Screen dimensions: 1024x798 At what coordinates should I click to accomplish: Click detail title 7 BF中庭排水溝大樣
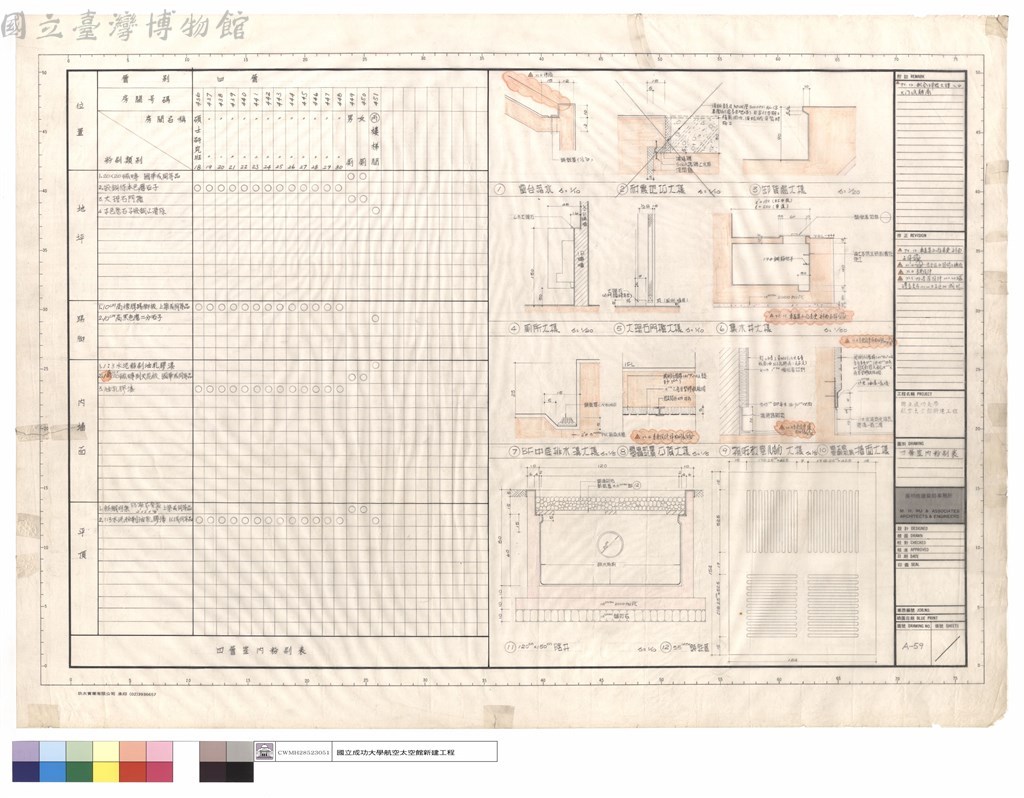click(x=554, y=451)
